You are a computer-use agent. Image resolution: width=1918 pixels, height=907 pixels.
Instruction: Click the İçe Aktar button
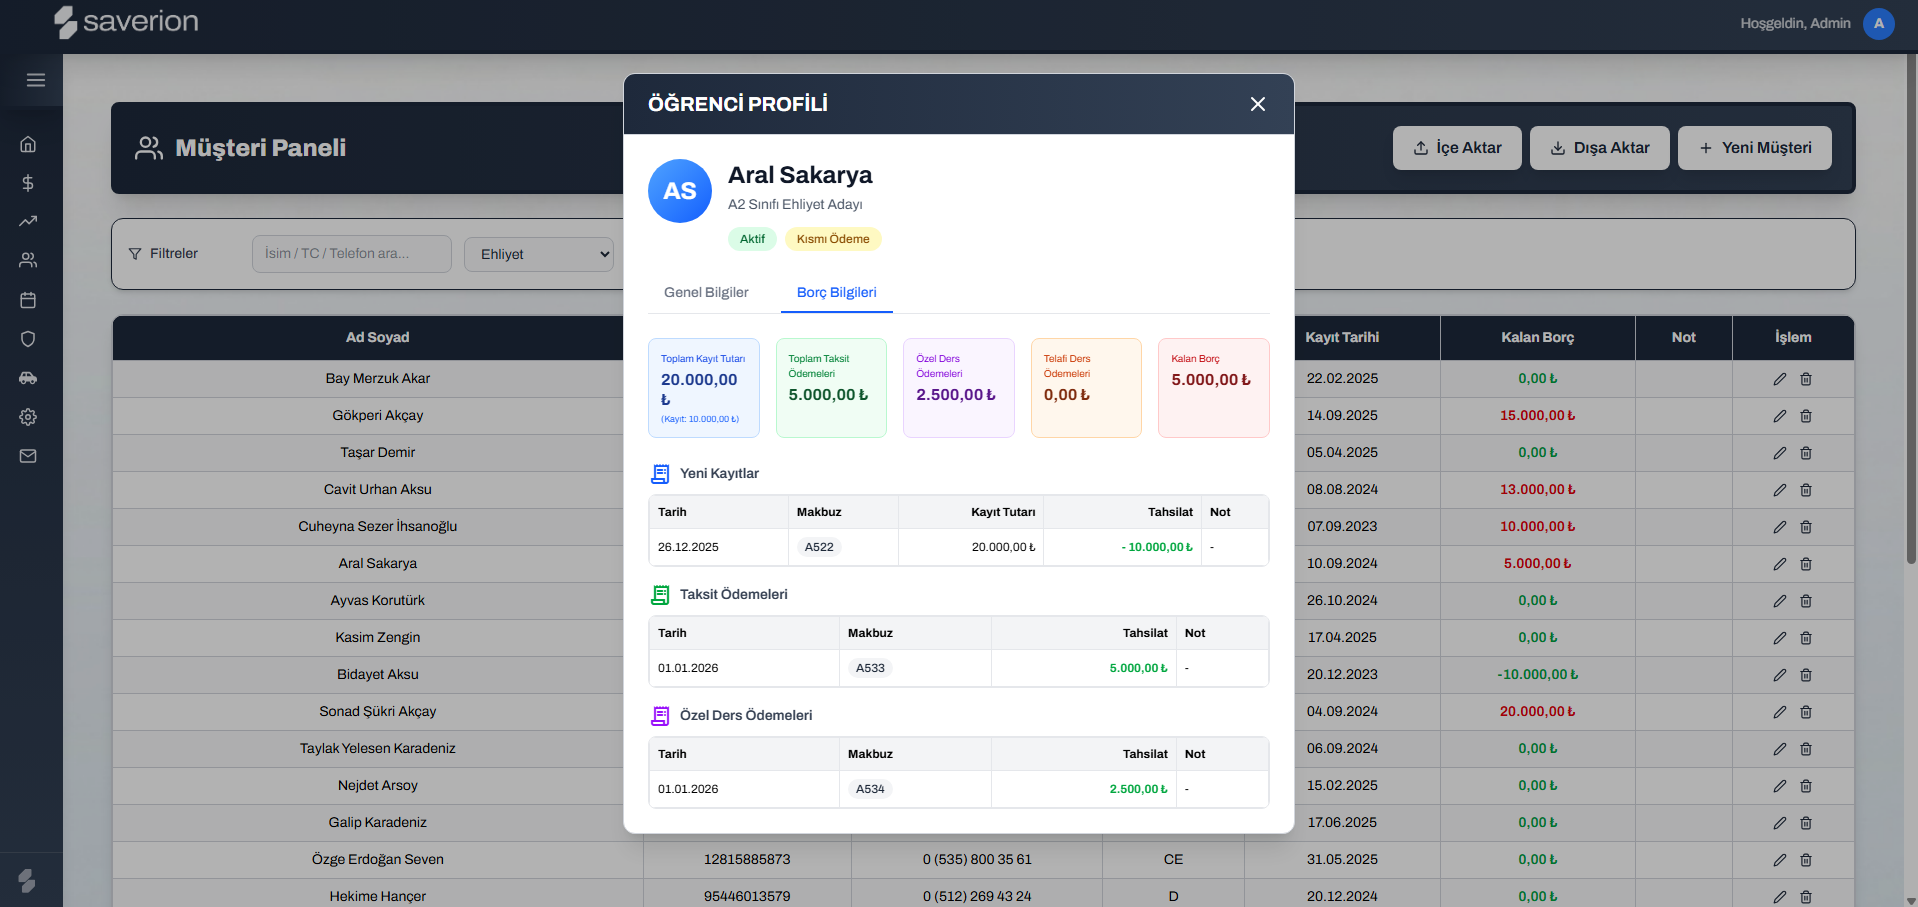click(1457, 148)
